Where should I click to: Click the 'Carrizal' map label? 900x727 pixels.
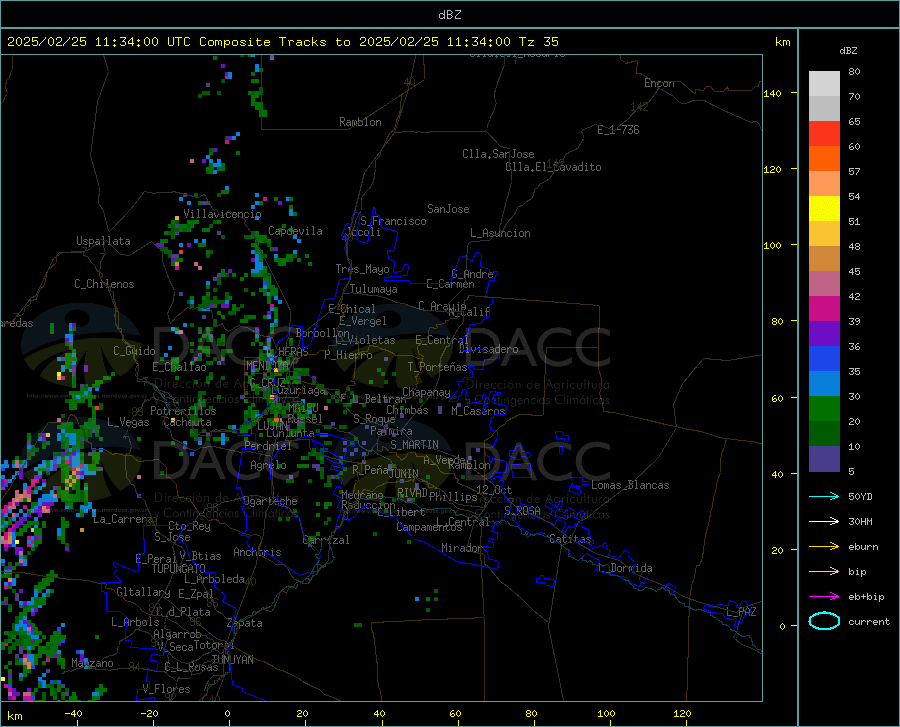point(326,540)
